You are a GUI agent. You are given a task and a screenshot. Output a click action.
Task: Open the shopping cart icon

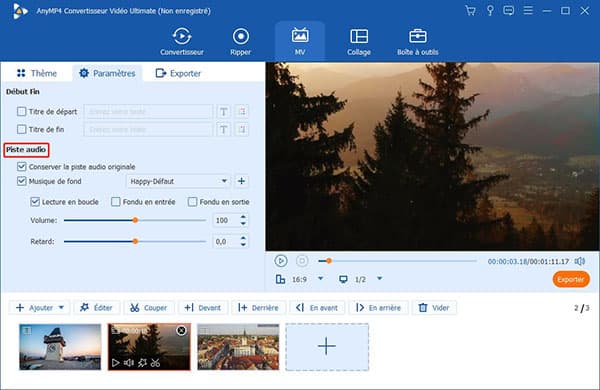[x=470, y=11]
